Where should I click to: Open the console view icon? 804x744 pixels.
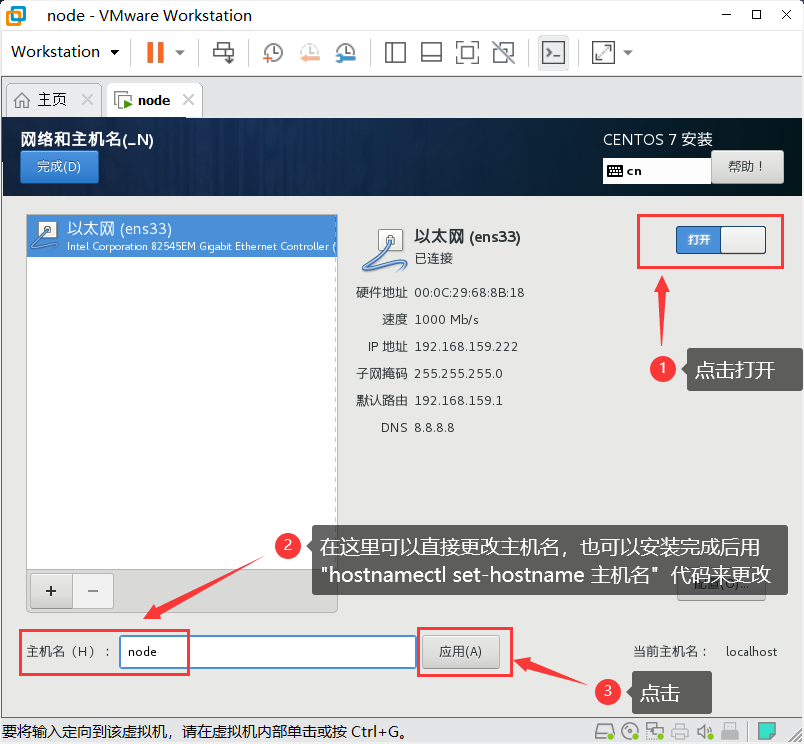click(553, 52)
